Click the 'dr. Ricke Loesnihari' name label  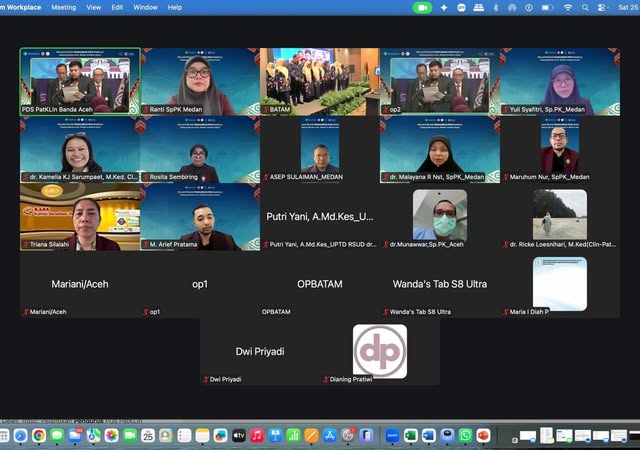point(563,244)
